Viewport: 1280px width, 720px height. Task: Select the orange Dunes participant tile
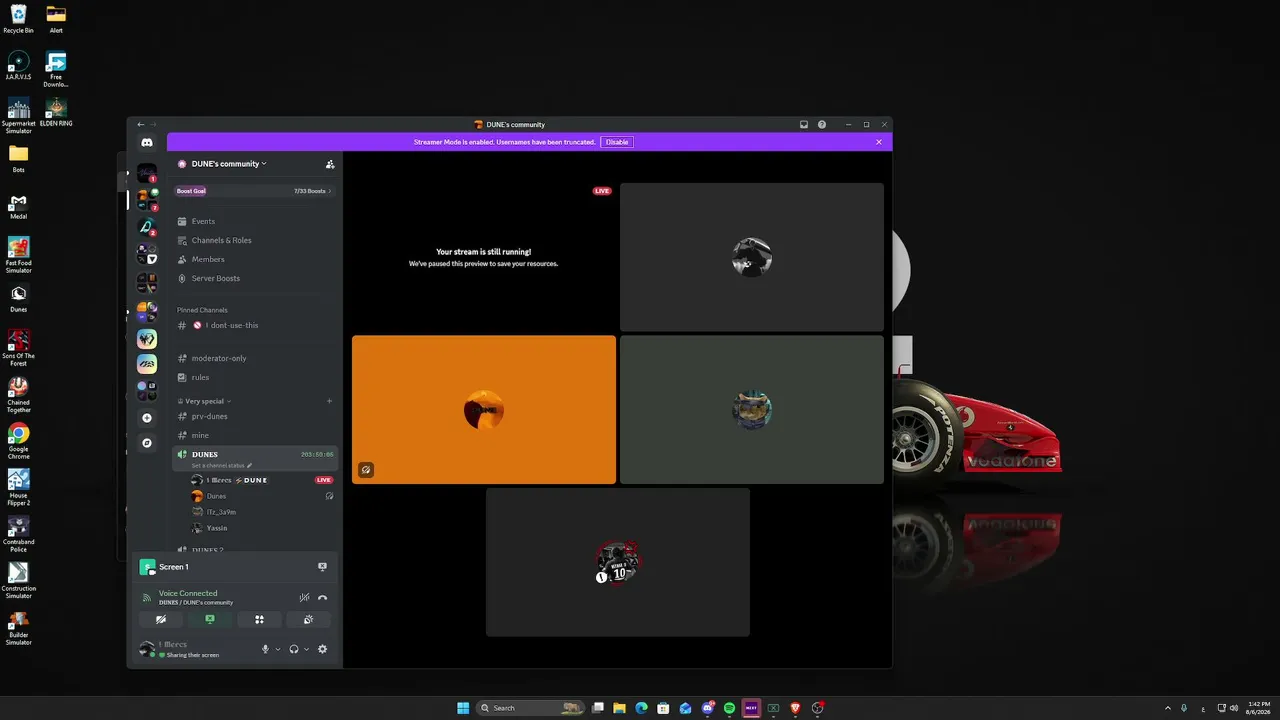(x=484, y=410)
